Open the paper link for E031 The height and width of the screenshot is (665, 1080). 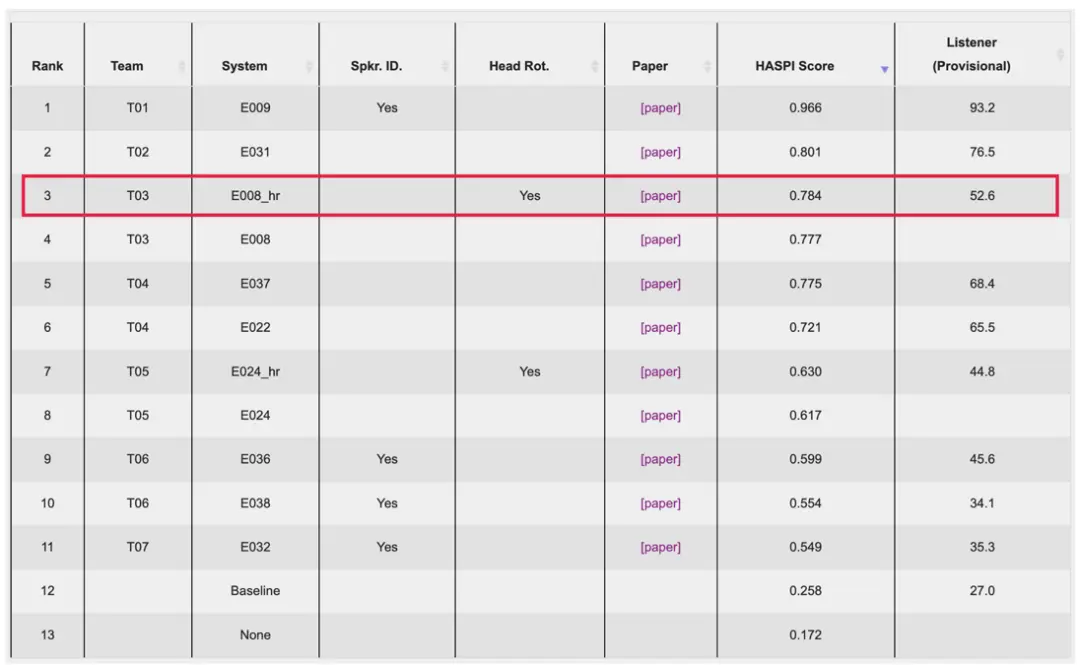point(660,152)
